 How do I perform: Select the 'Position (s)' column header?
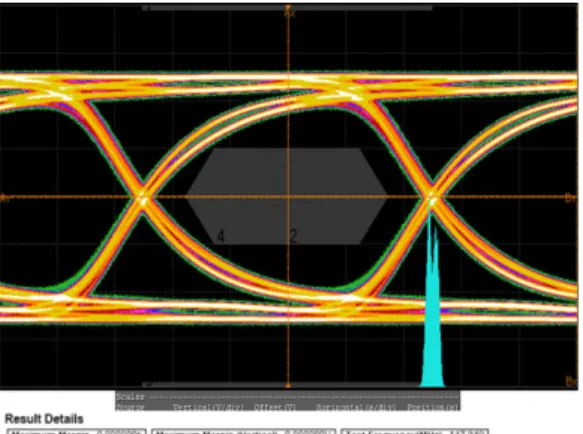[432, 407]
